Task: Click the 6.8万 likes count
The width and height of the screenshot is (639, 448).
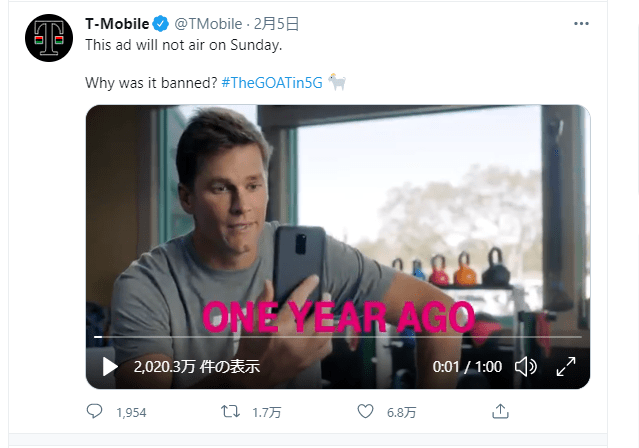Action: click(401, 413)
